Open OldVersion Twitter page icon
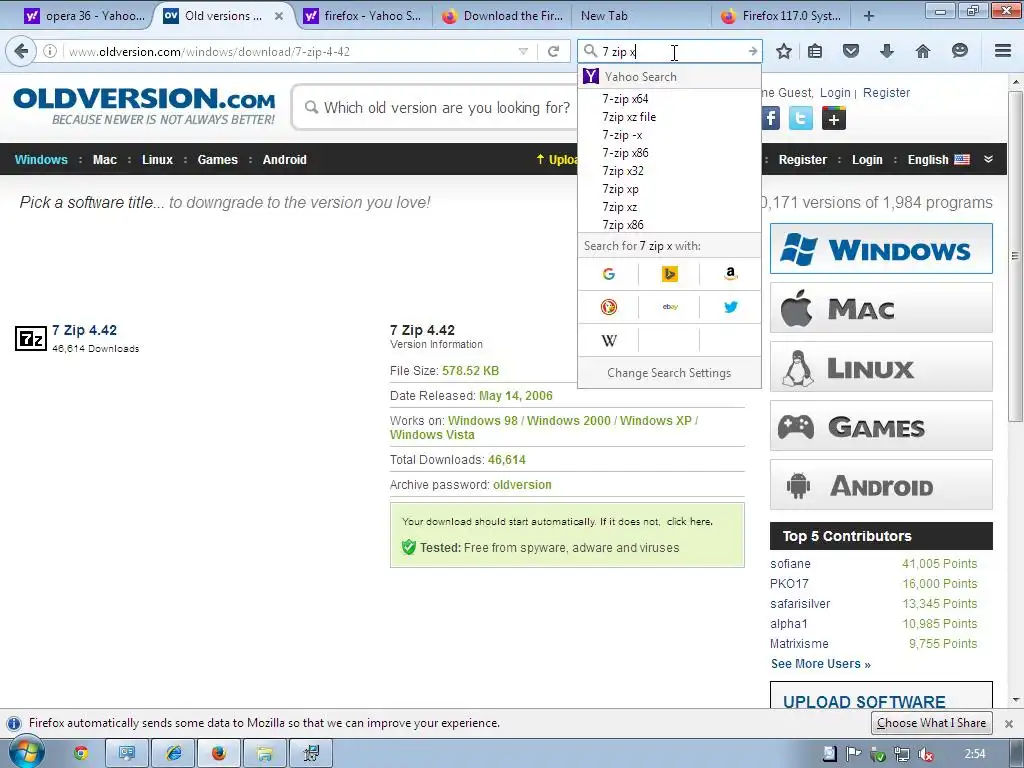The height and width of the screenshot is (768, 1024). 801,118
